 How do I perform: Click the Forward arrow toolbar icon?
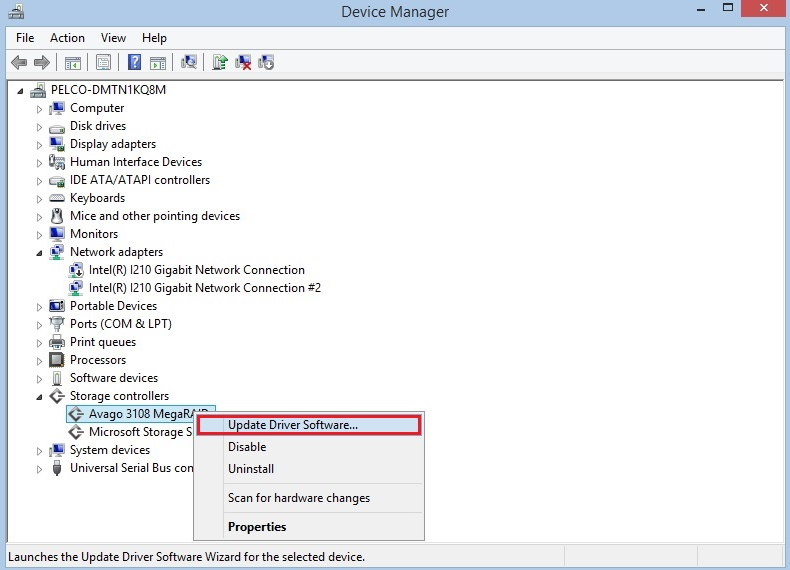click(x=42, y=62)
